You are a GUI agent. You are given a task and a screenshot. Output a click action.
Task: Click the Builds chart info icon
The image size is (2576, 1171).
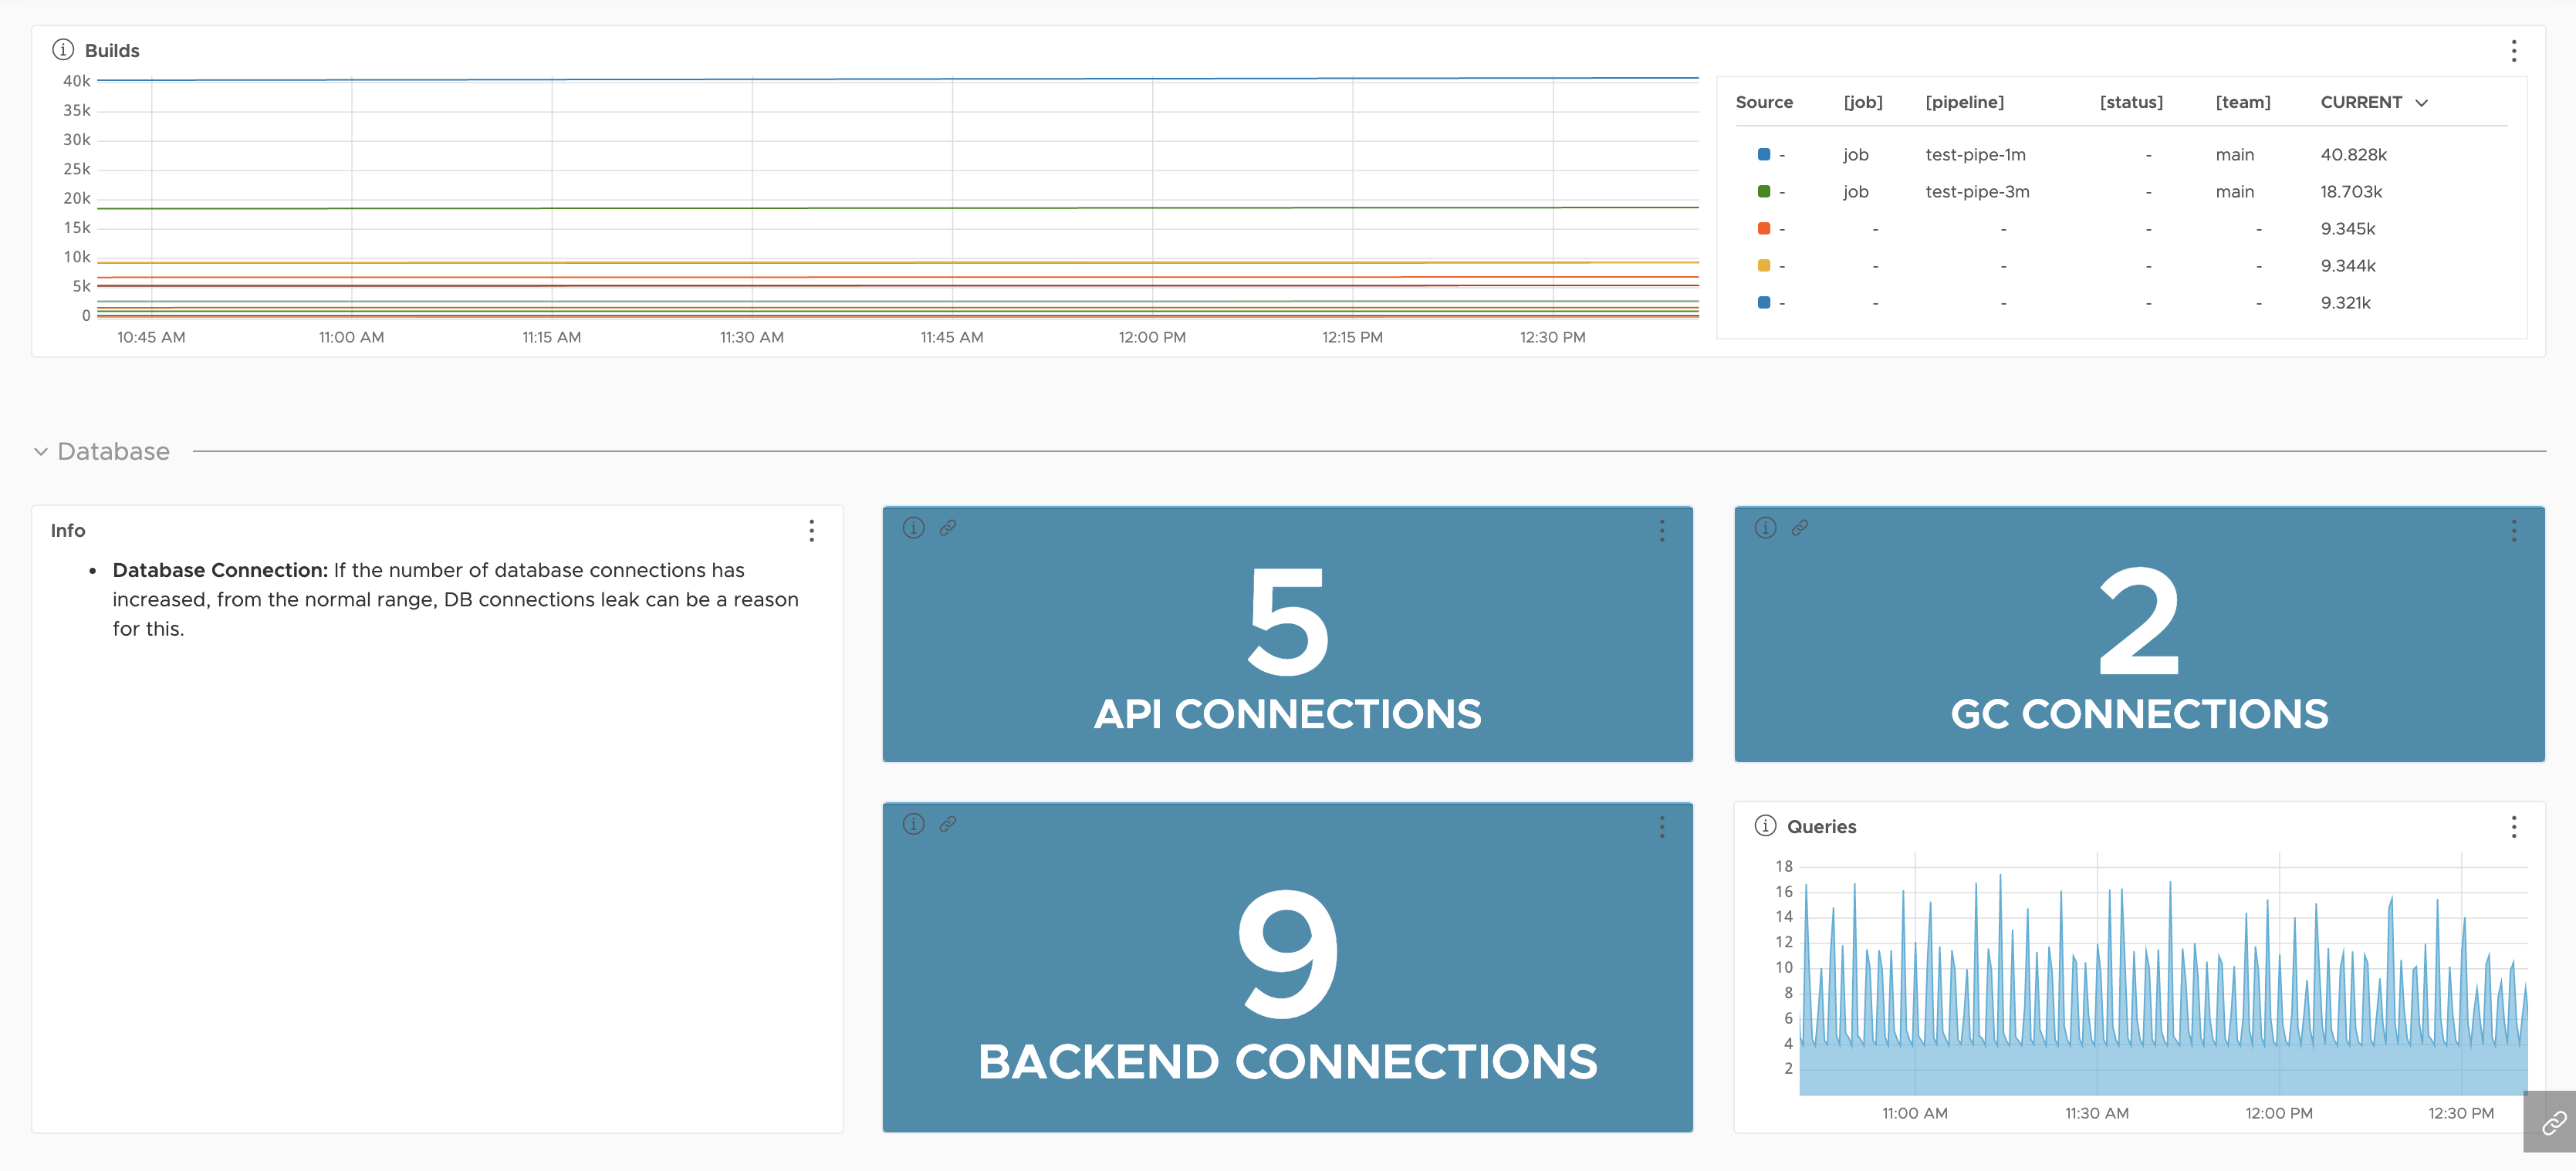63,49
